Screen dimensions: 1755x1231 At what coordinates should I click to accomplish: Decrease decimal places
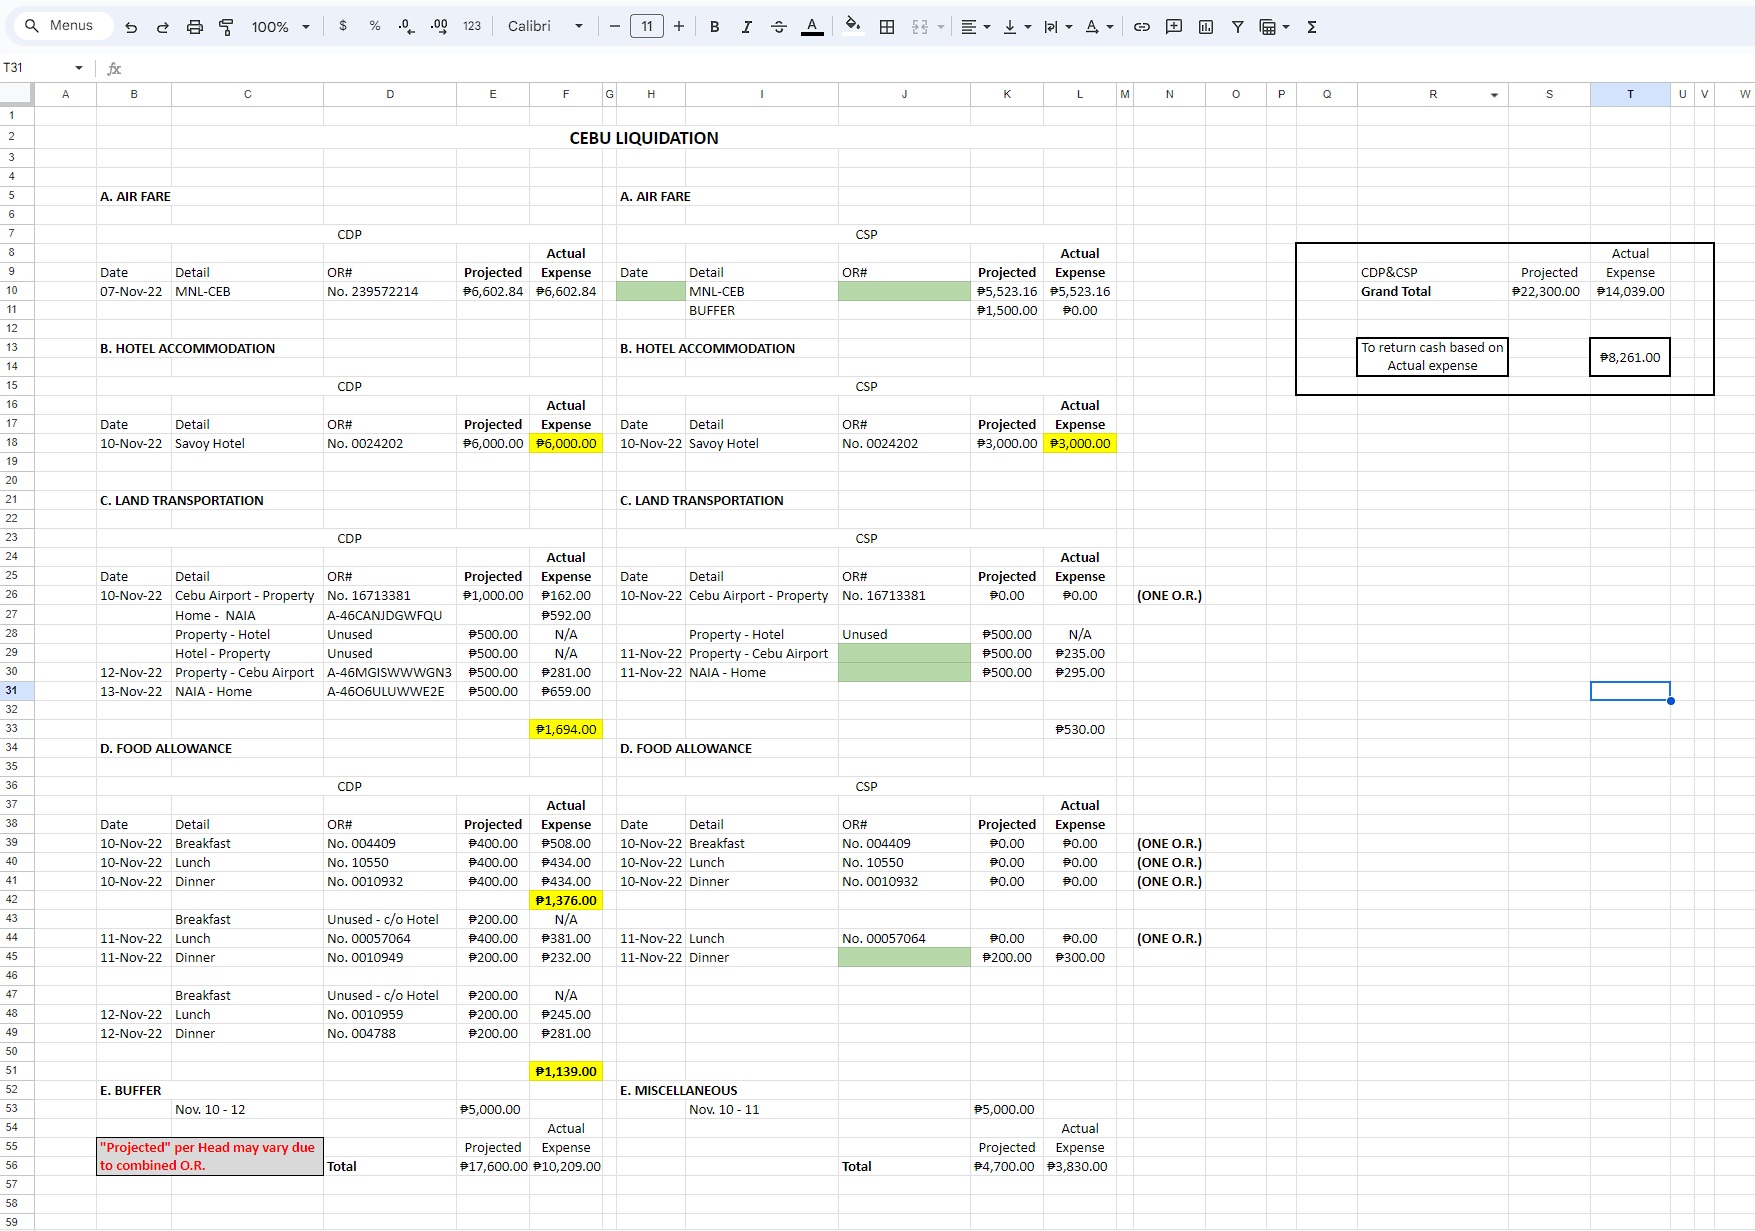(x=406, y=26)
